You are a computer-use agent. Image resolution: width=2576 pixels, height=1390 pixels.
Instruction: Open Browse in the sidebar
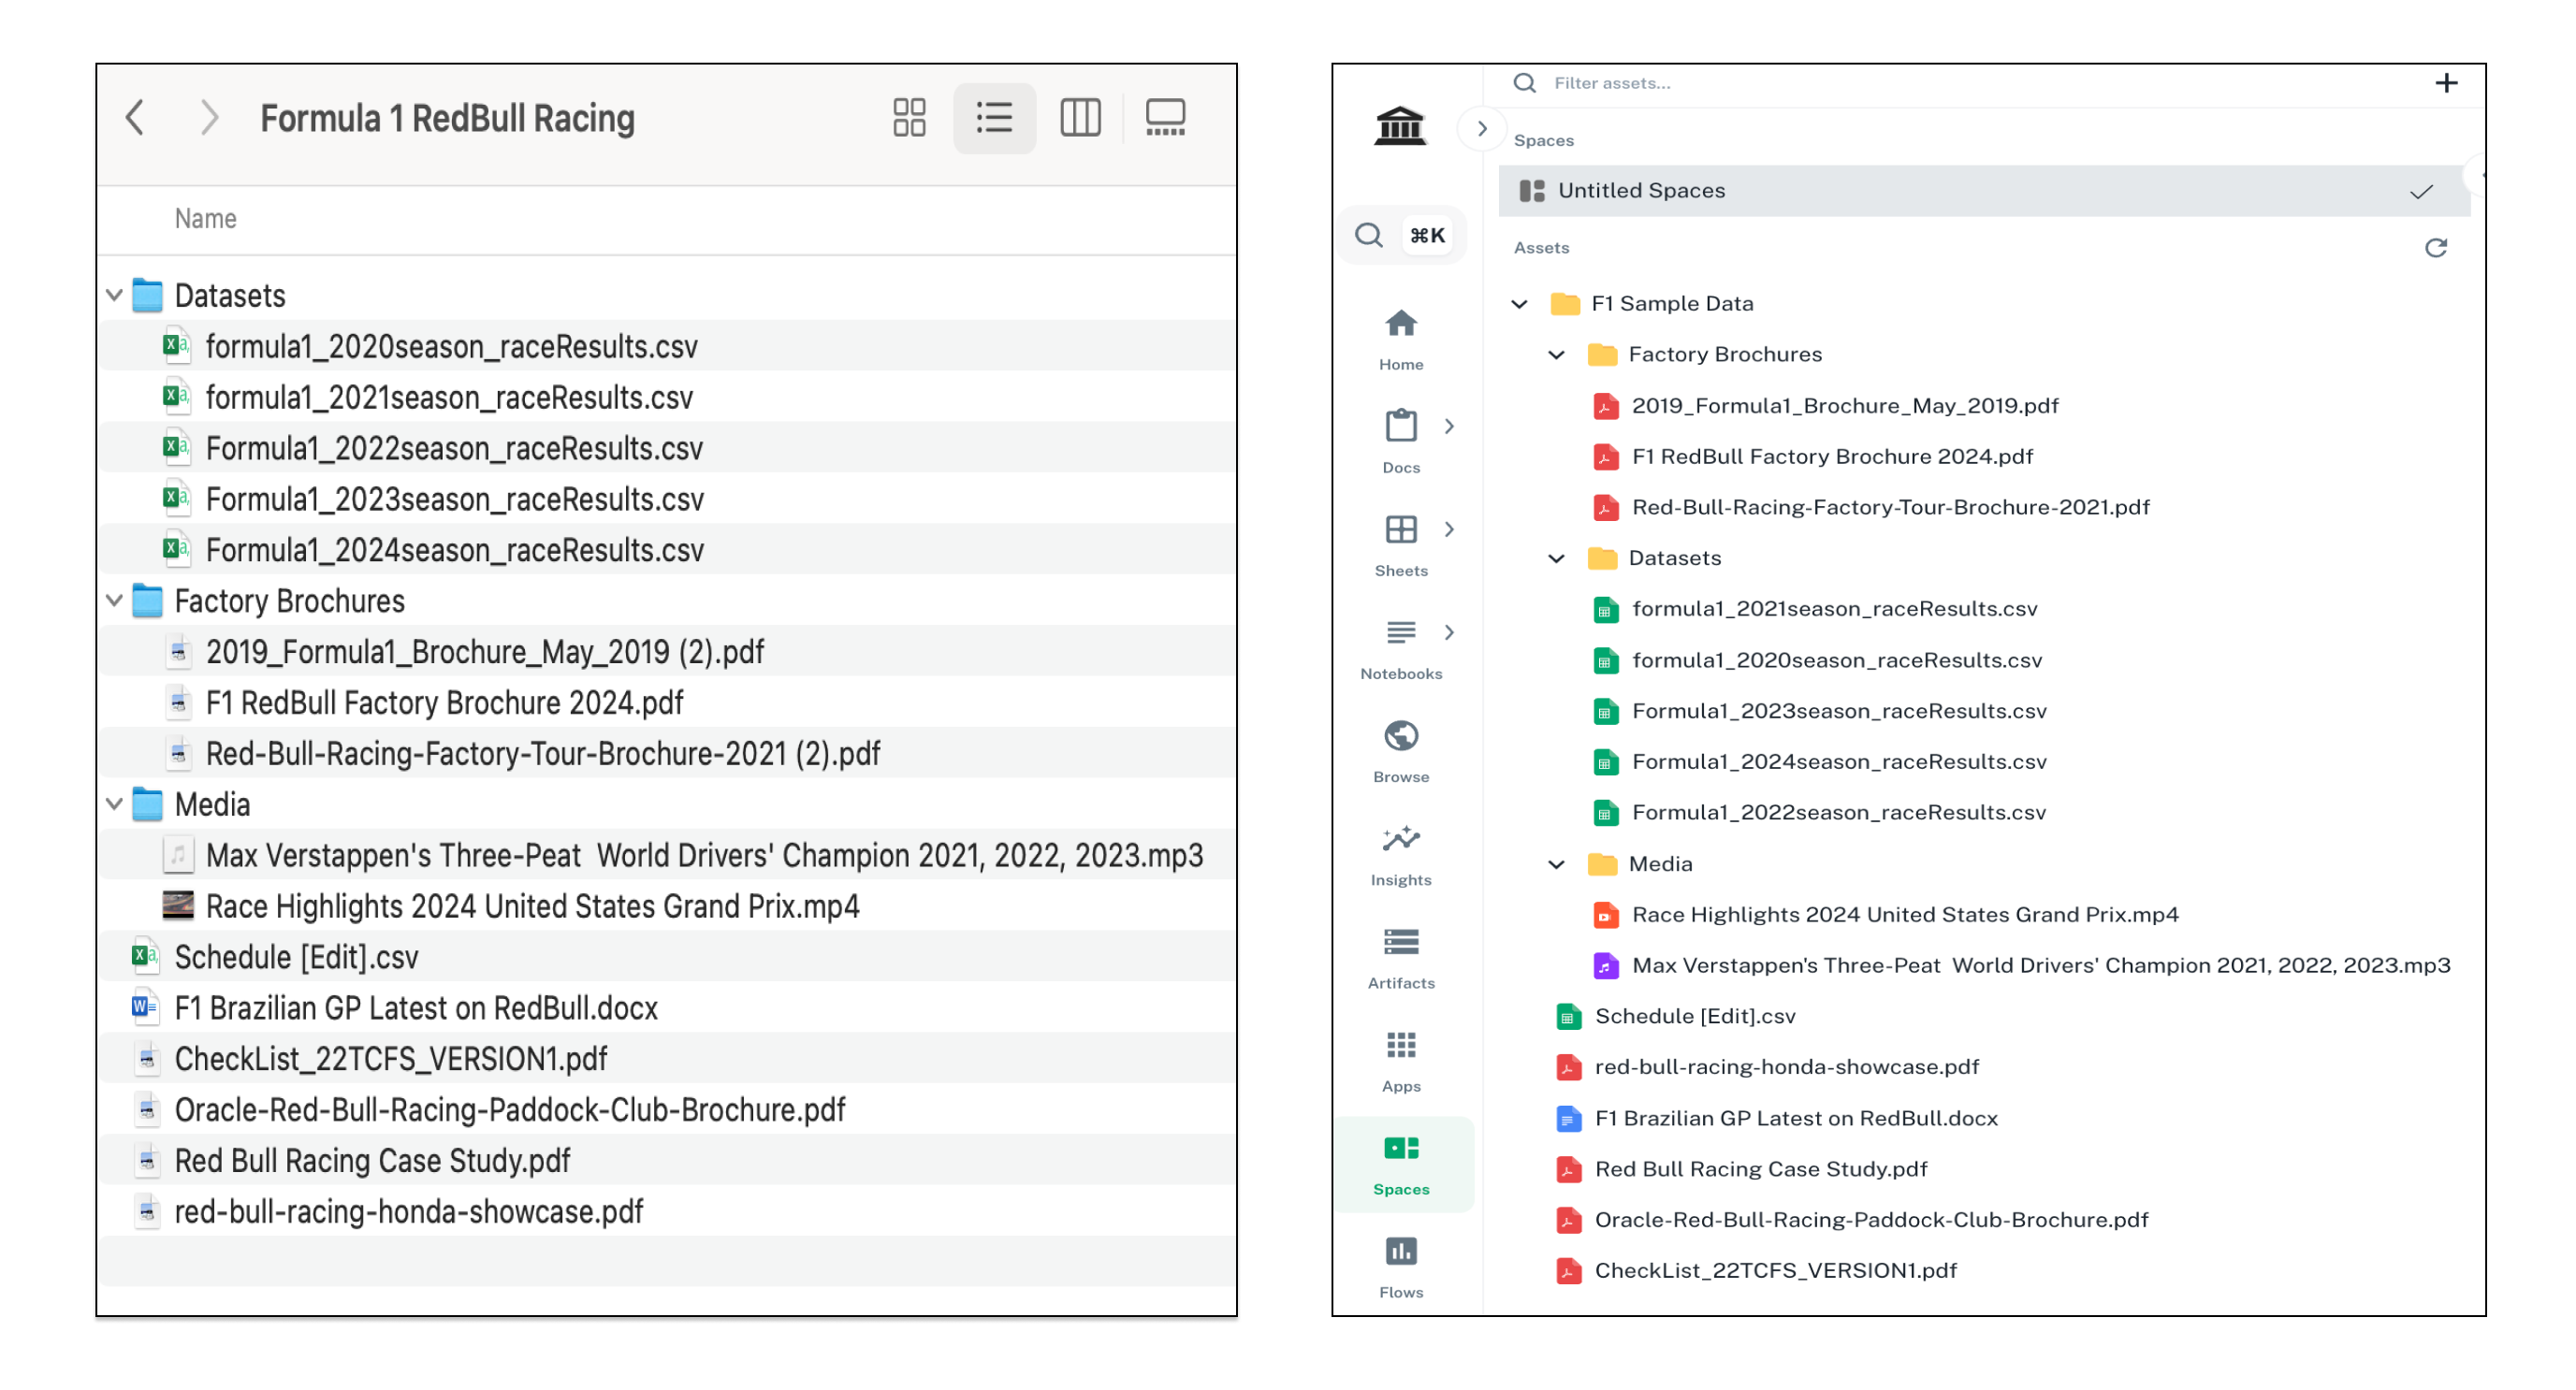(x=1401, y=751)
